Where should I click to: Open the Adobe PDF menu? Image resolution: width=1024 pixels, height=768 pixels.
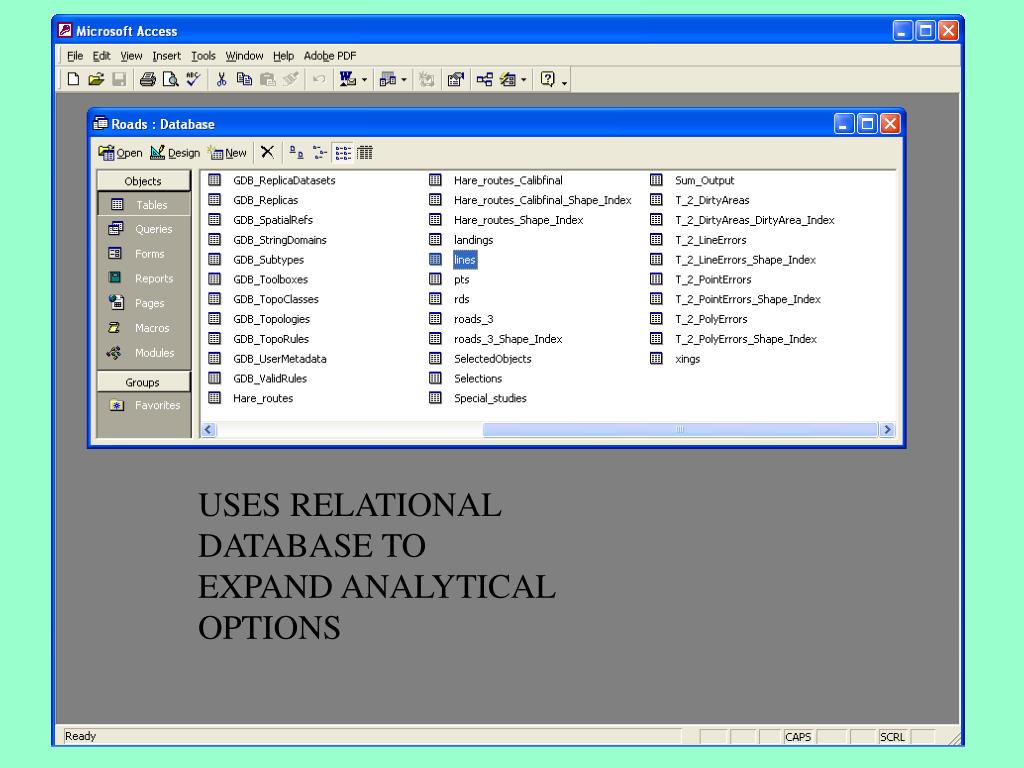[330, 56]
